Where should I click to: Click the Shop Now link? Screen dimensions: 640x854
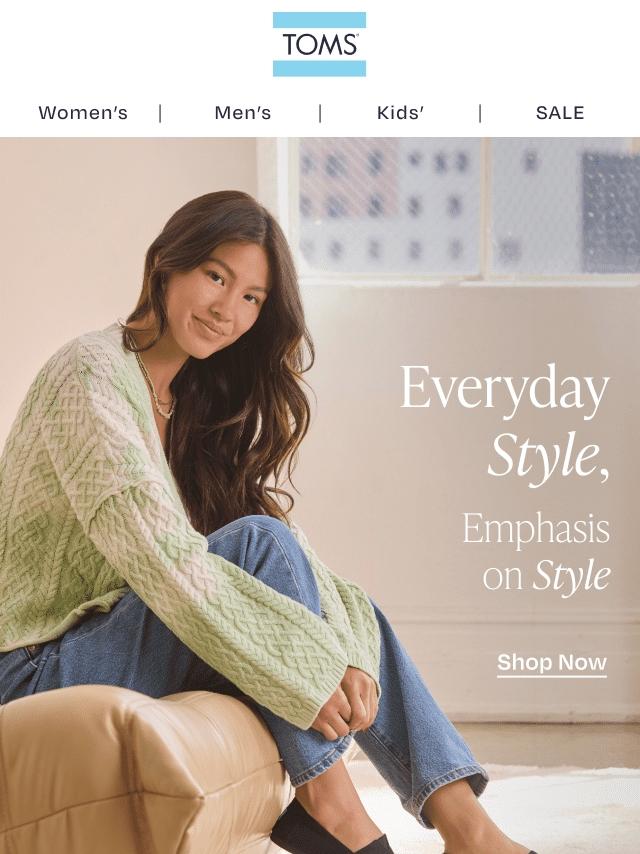tap(552, 663)
